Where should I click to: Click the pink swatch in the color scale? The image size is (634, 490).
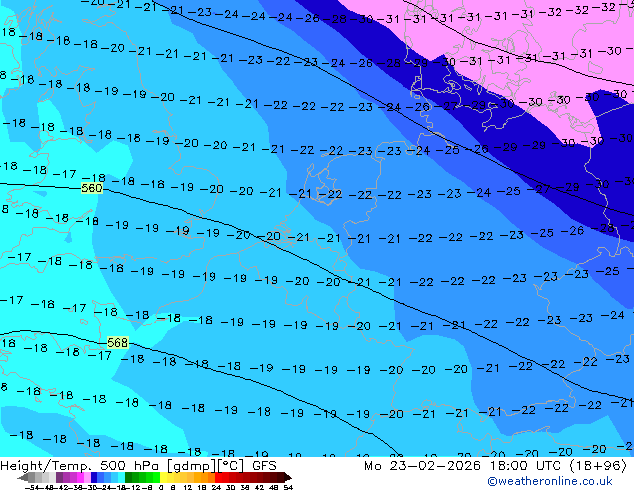coord(87,477)
